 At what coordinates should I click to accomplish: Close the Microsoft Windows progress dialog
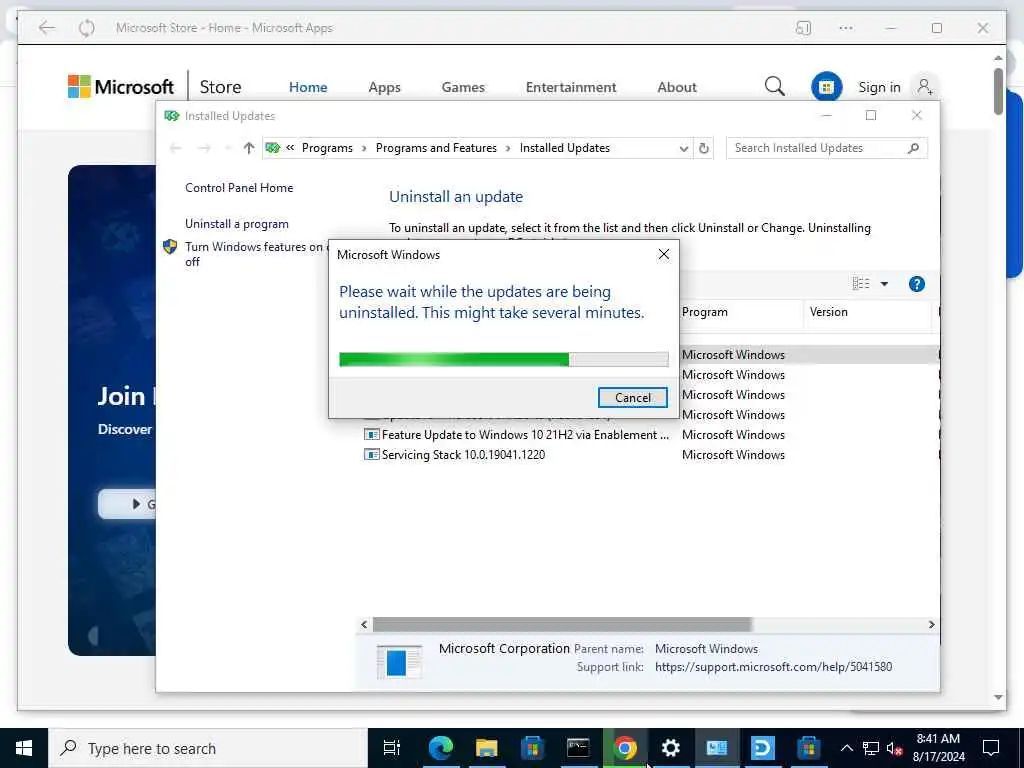pyautogui.click(x=664, y=254)
